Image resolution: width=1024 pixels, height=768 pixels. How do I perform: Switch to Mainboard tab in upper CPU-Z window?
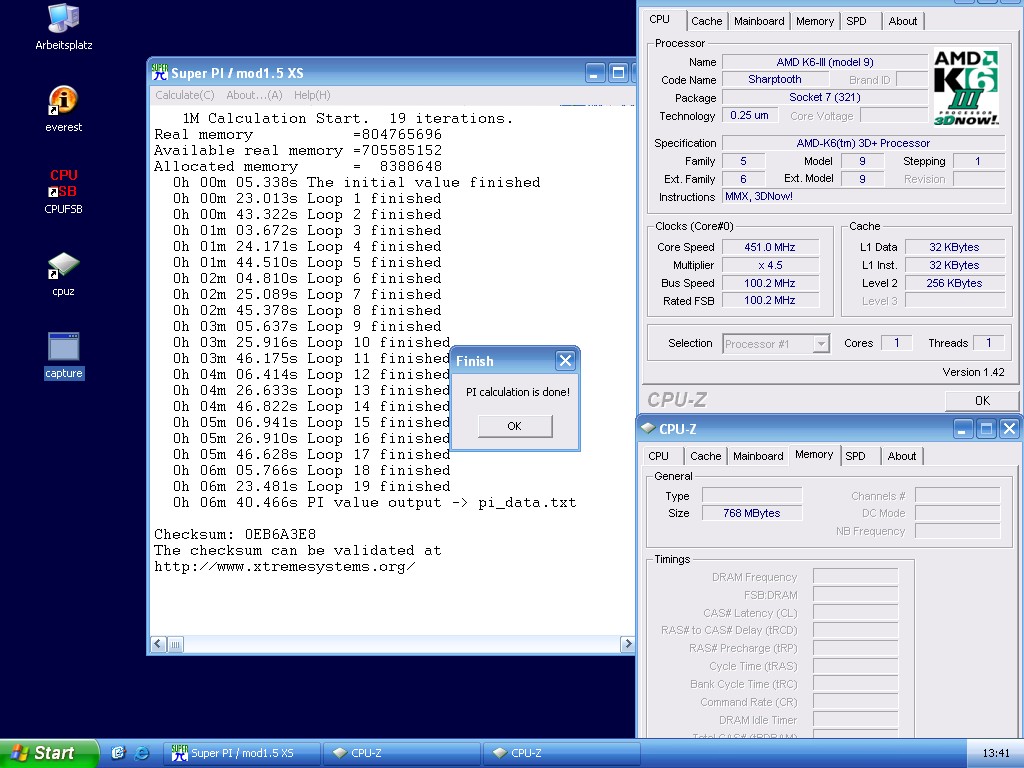pyautogui.click(x=759, y=21)
